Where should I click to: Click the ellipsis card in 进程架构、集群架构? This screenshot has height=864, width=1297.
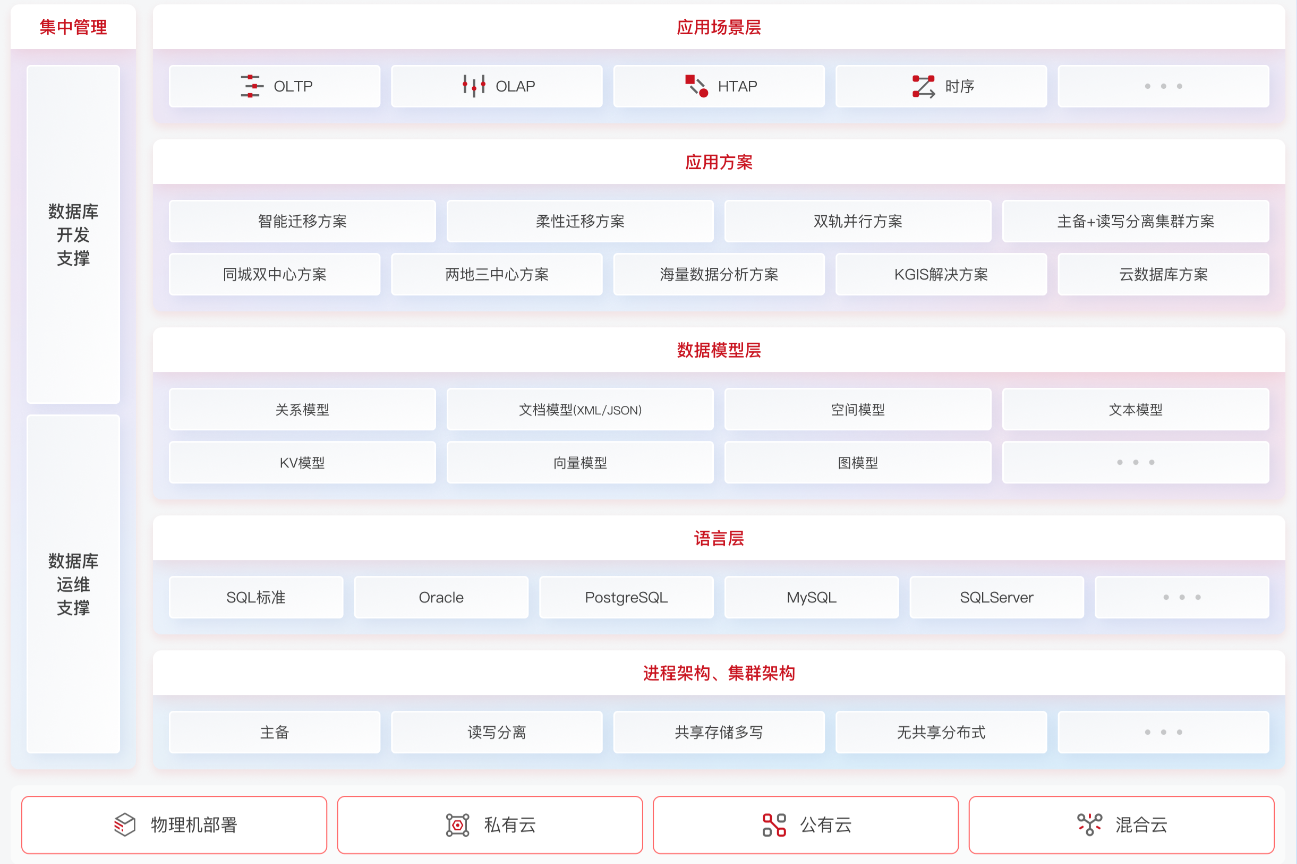(1163, 732)
